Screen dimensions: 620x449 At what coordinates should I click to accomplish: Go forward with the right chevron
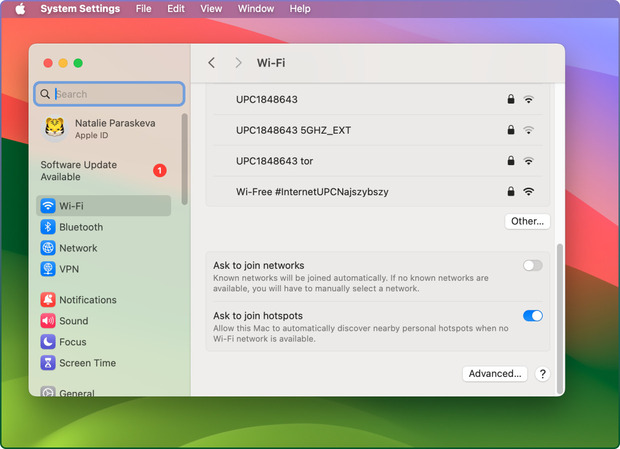tap(238, 62)
